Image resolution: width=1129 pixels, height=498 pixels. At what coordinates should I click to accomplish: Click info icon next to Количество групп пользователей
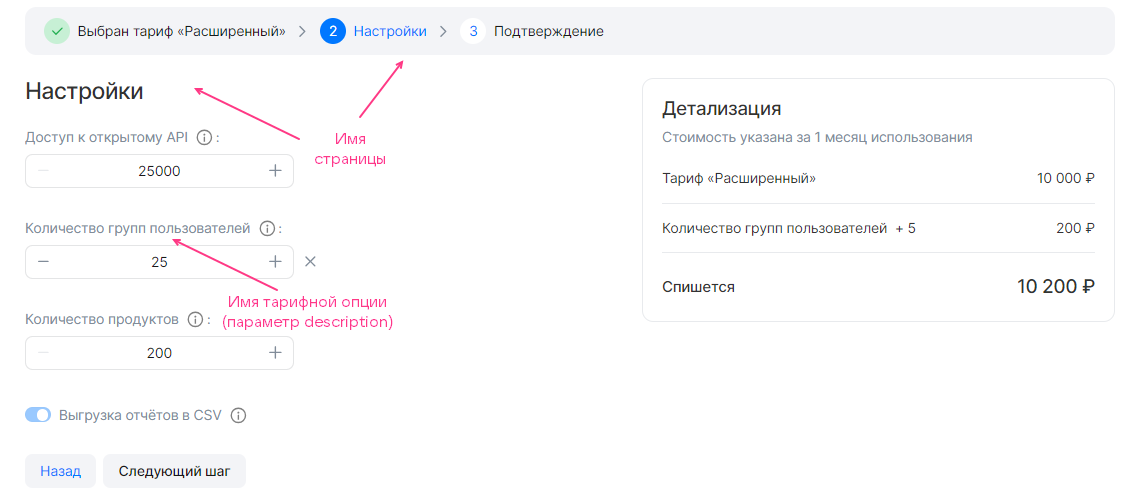(x=266, y=229)
